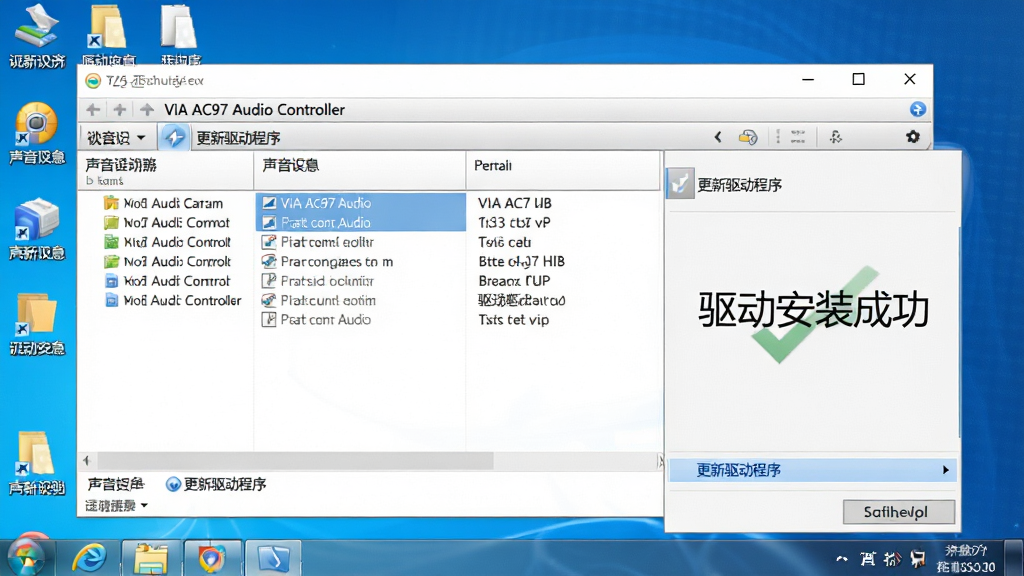Open the Chrome browser from the taskbar
Viewport: 1024px width, 576px height.
pos(212,559)
